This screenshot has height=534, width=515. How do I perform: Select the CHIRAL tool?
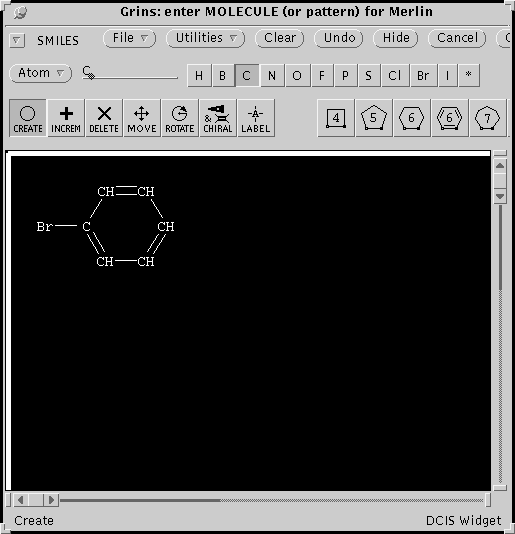pos(218,118)
